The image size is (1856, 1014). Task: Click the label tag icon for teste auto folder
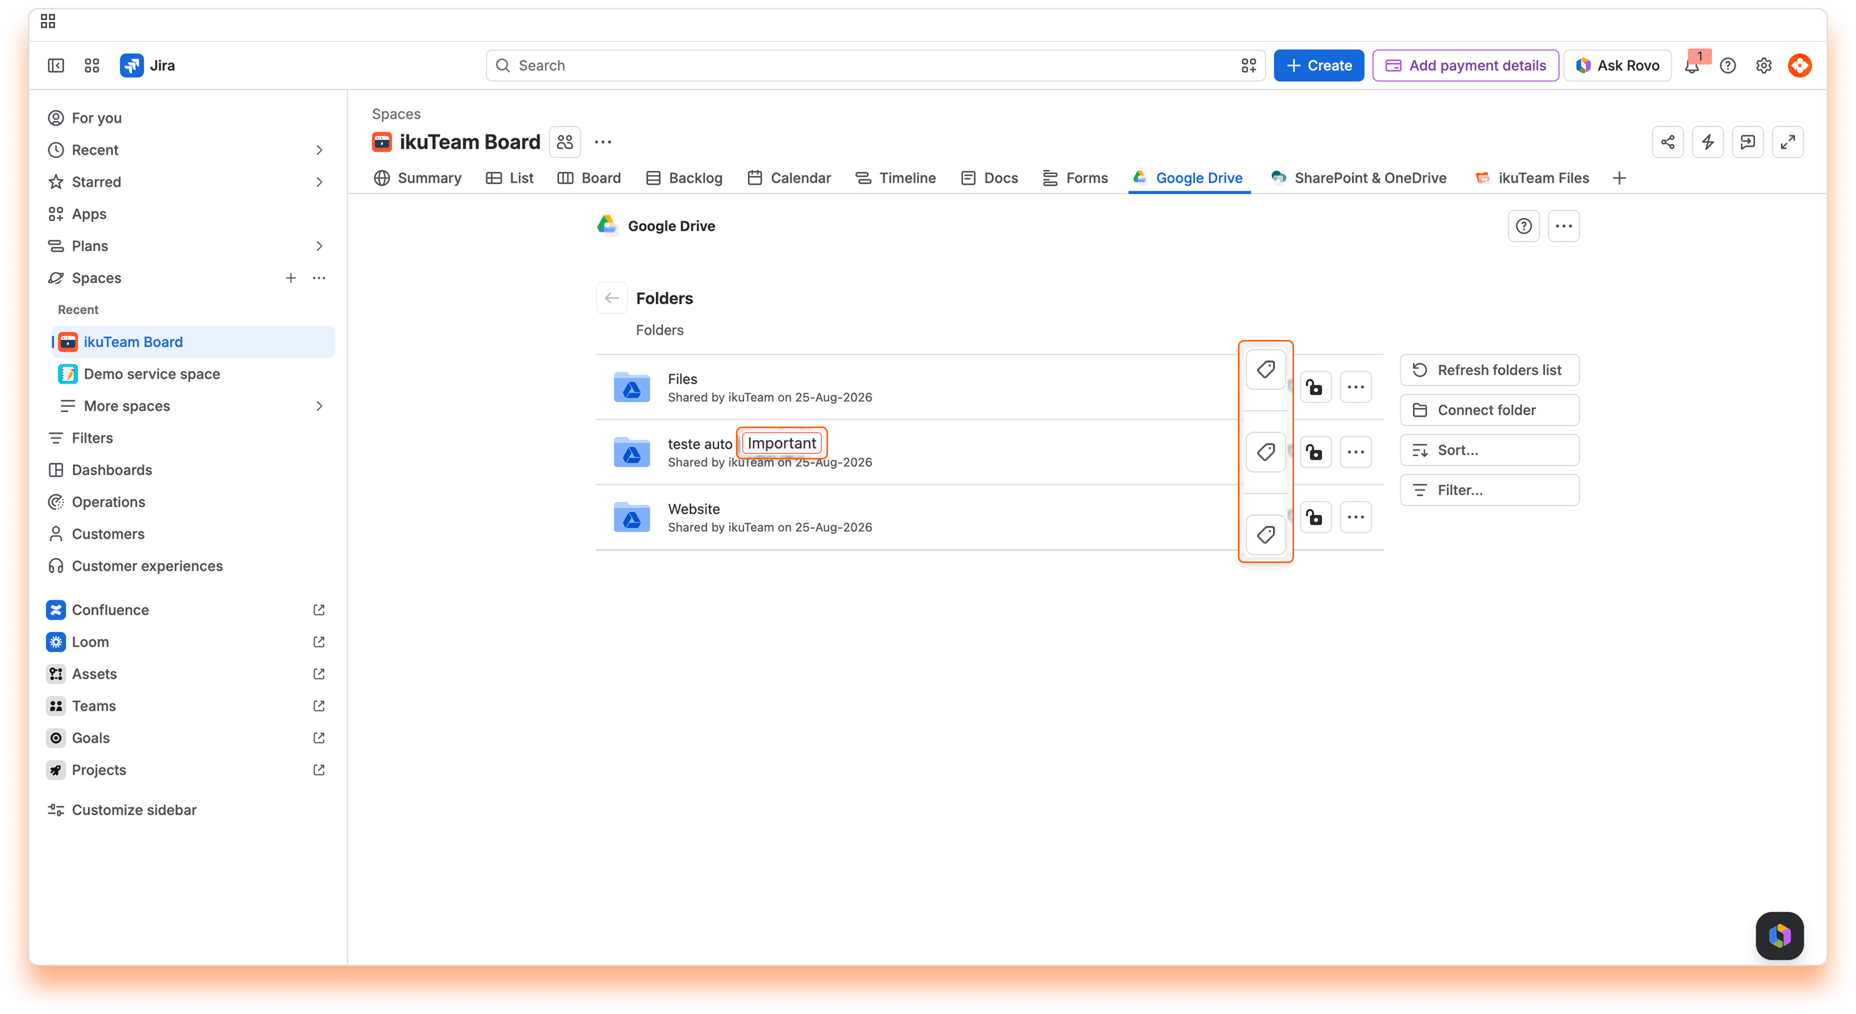[1265, 452]
